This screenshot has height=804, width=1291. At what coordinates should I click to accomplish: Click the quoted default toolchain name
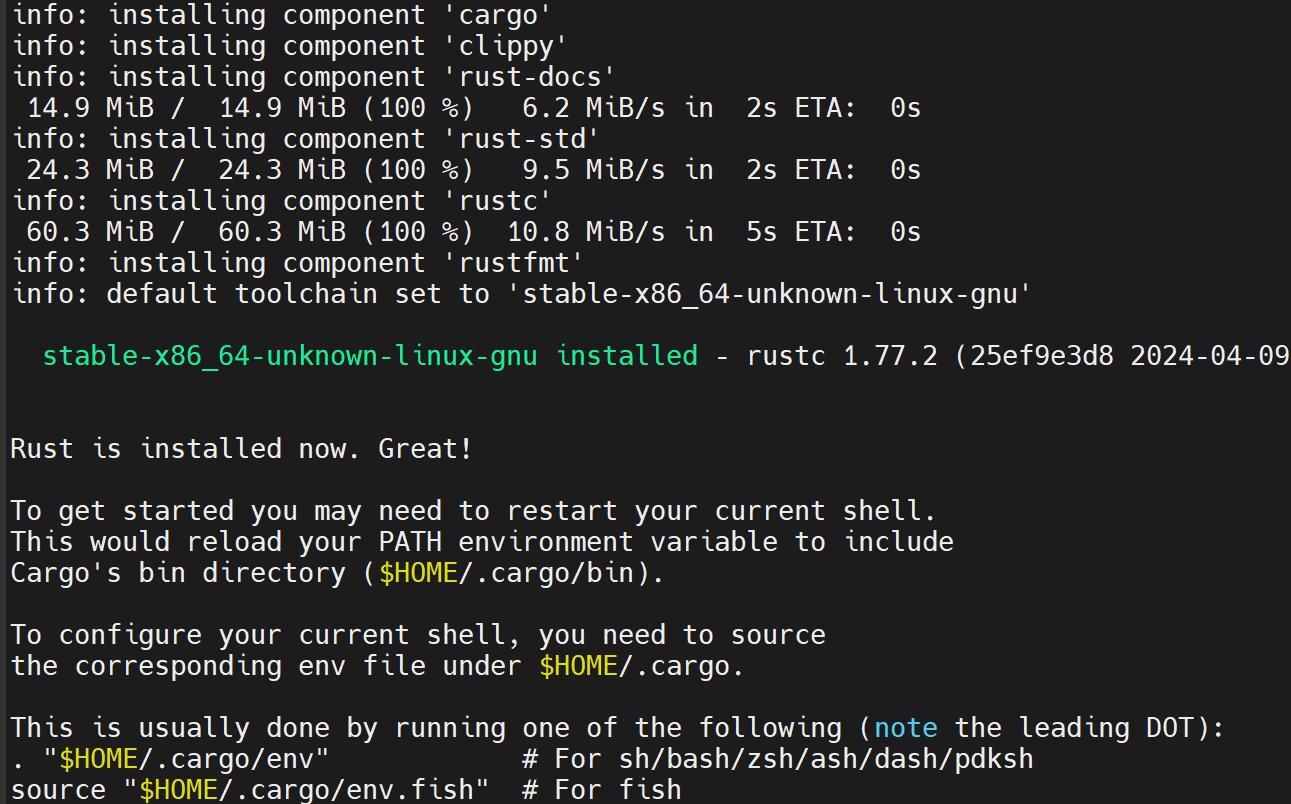768,294
